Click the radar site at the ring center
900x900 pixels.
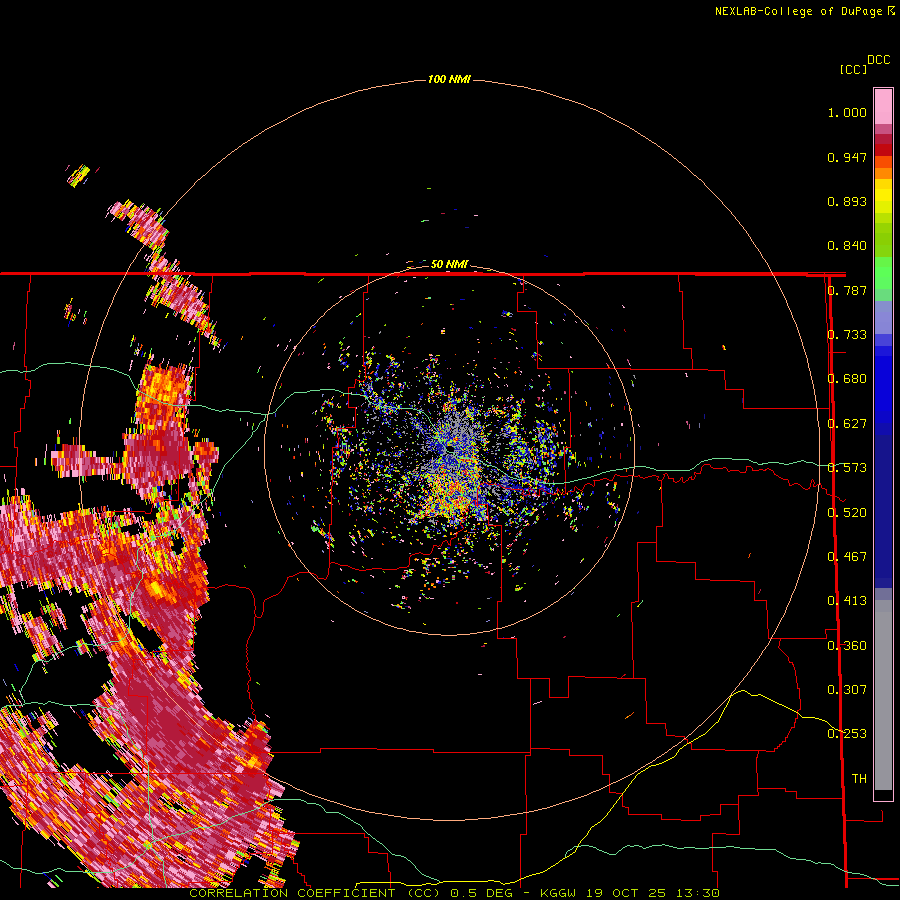[450, 448]
